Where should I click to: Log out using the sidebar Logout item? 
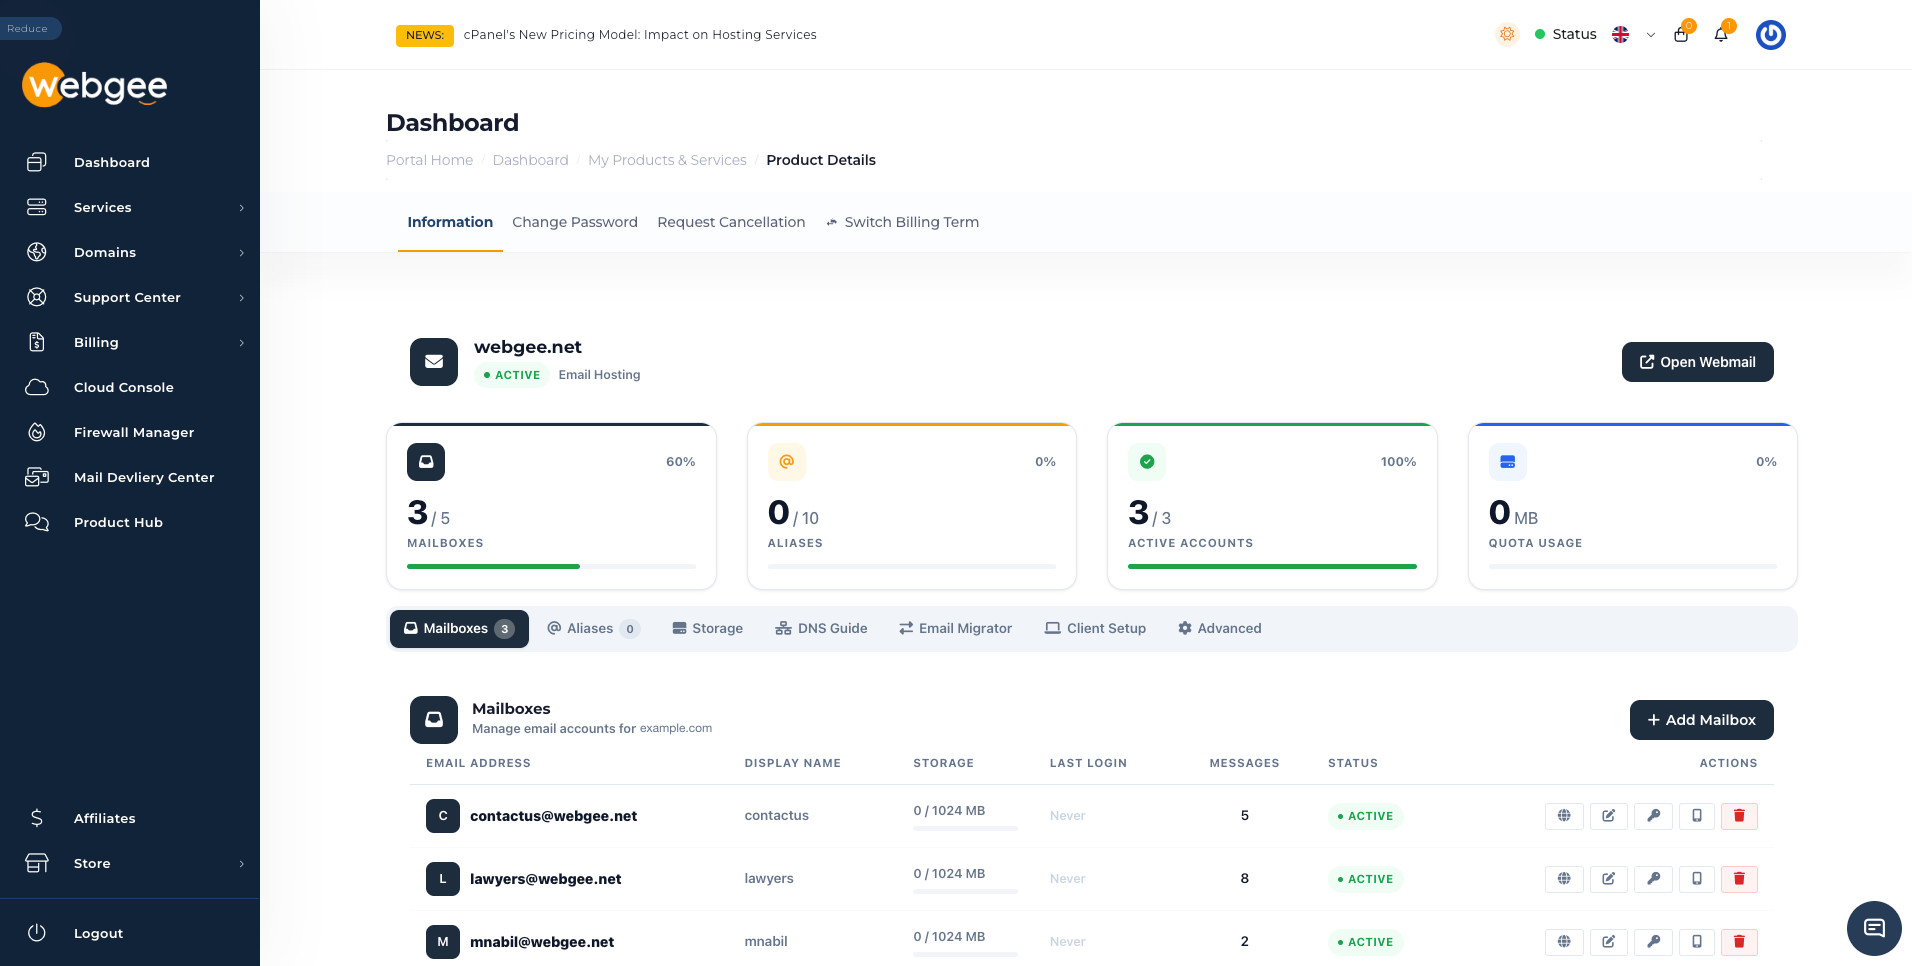[x=98, y=933]
